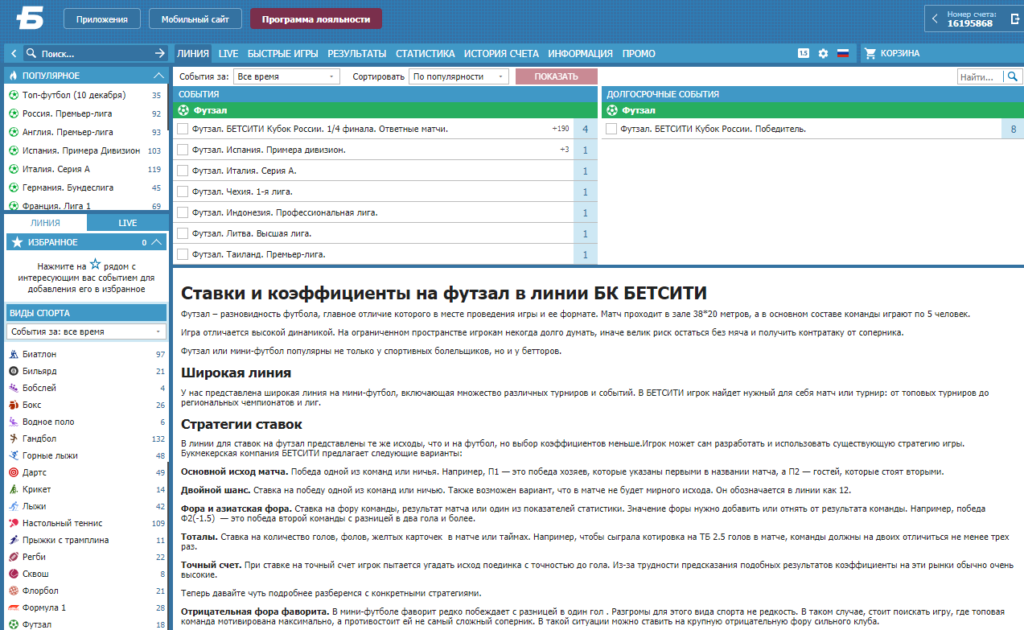The image size is (1024, 630).
Task: Check the Индонезия. Профессиональная лига box
Action: coord(183,213)
